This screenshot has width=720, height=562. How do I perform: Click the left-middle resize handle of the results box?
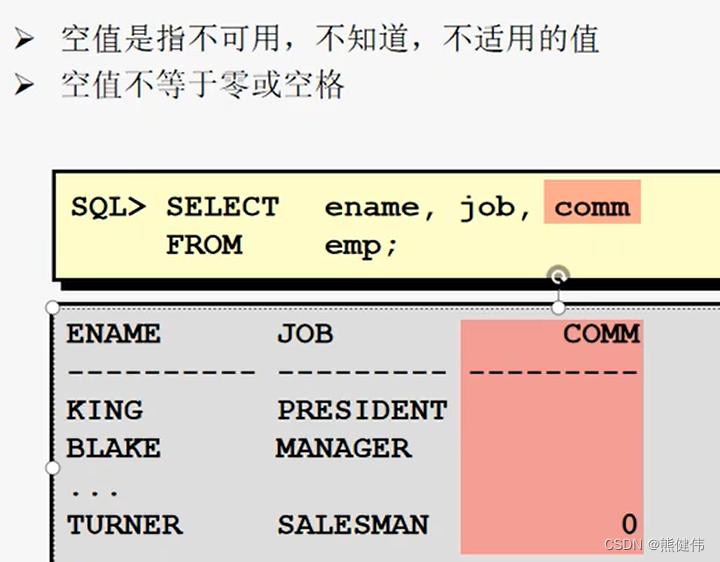pyautogui.click(x=53, y=468)
